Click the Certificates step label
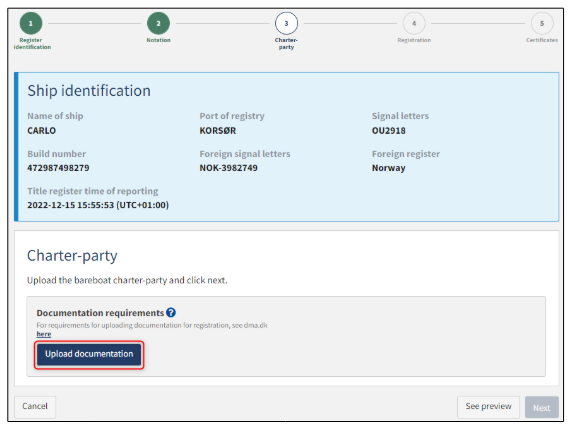This screenshot has height=429, width=569. click(542, 40)
